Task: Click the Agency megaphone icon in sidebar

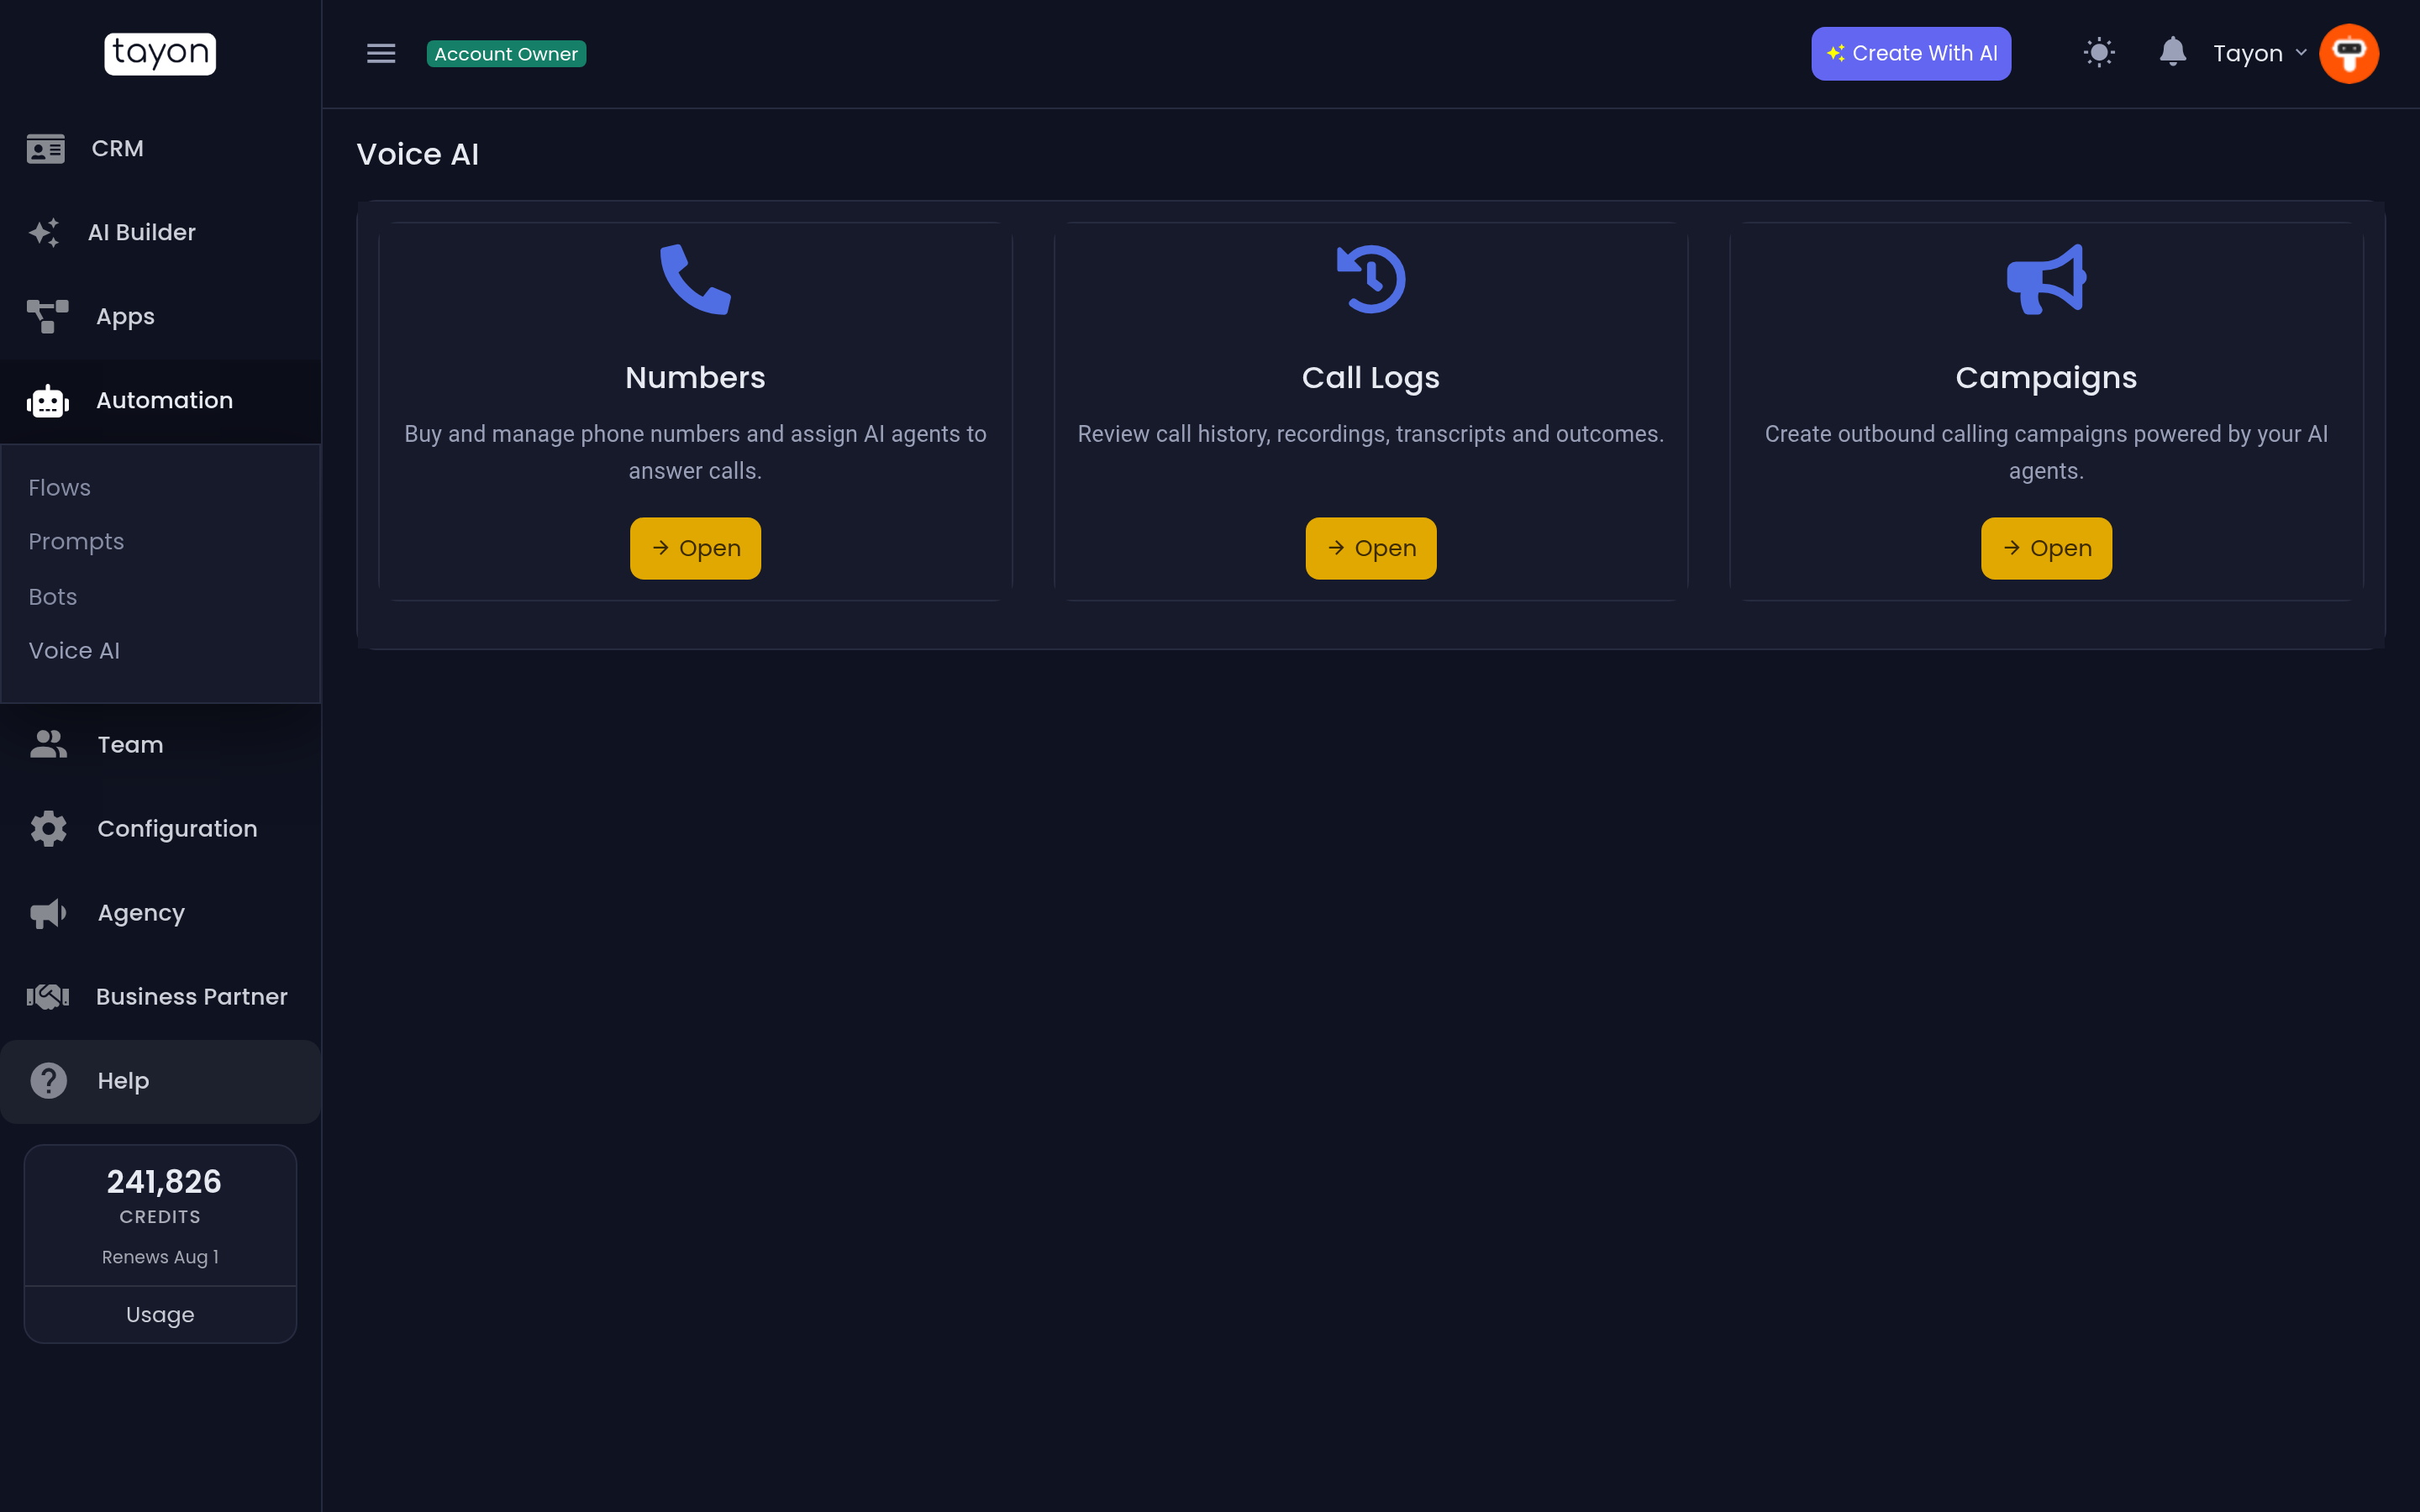Action: 48,912
